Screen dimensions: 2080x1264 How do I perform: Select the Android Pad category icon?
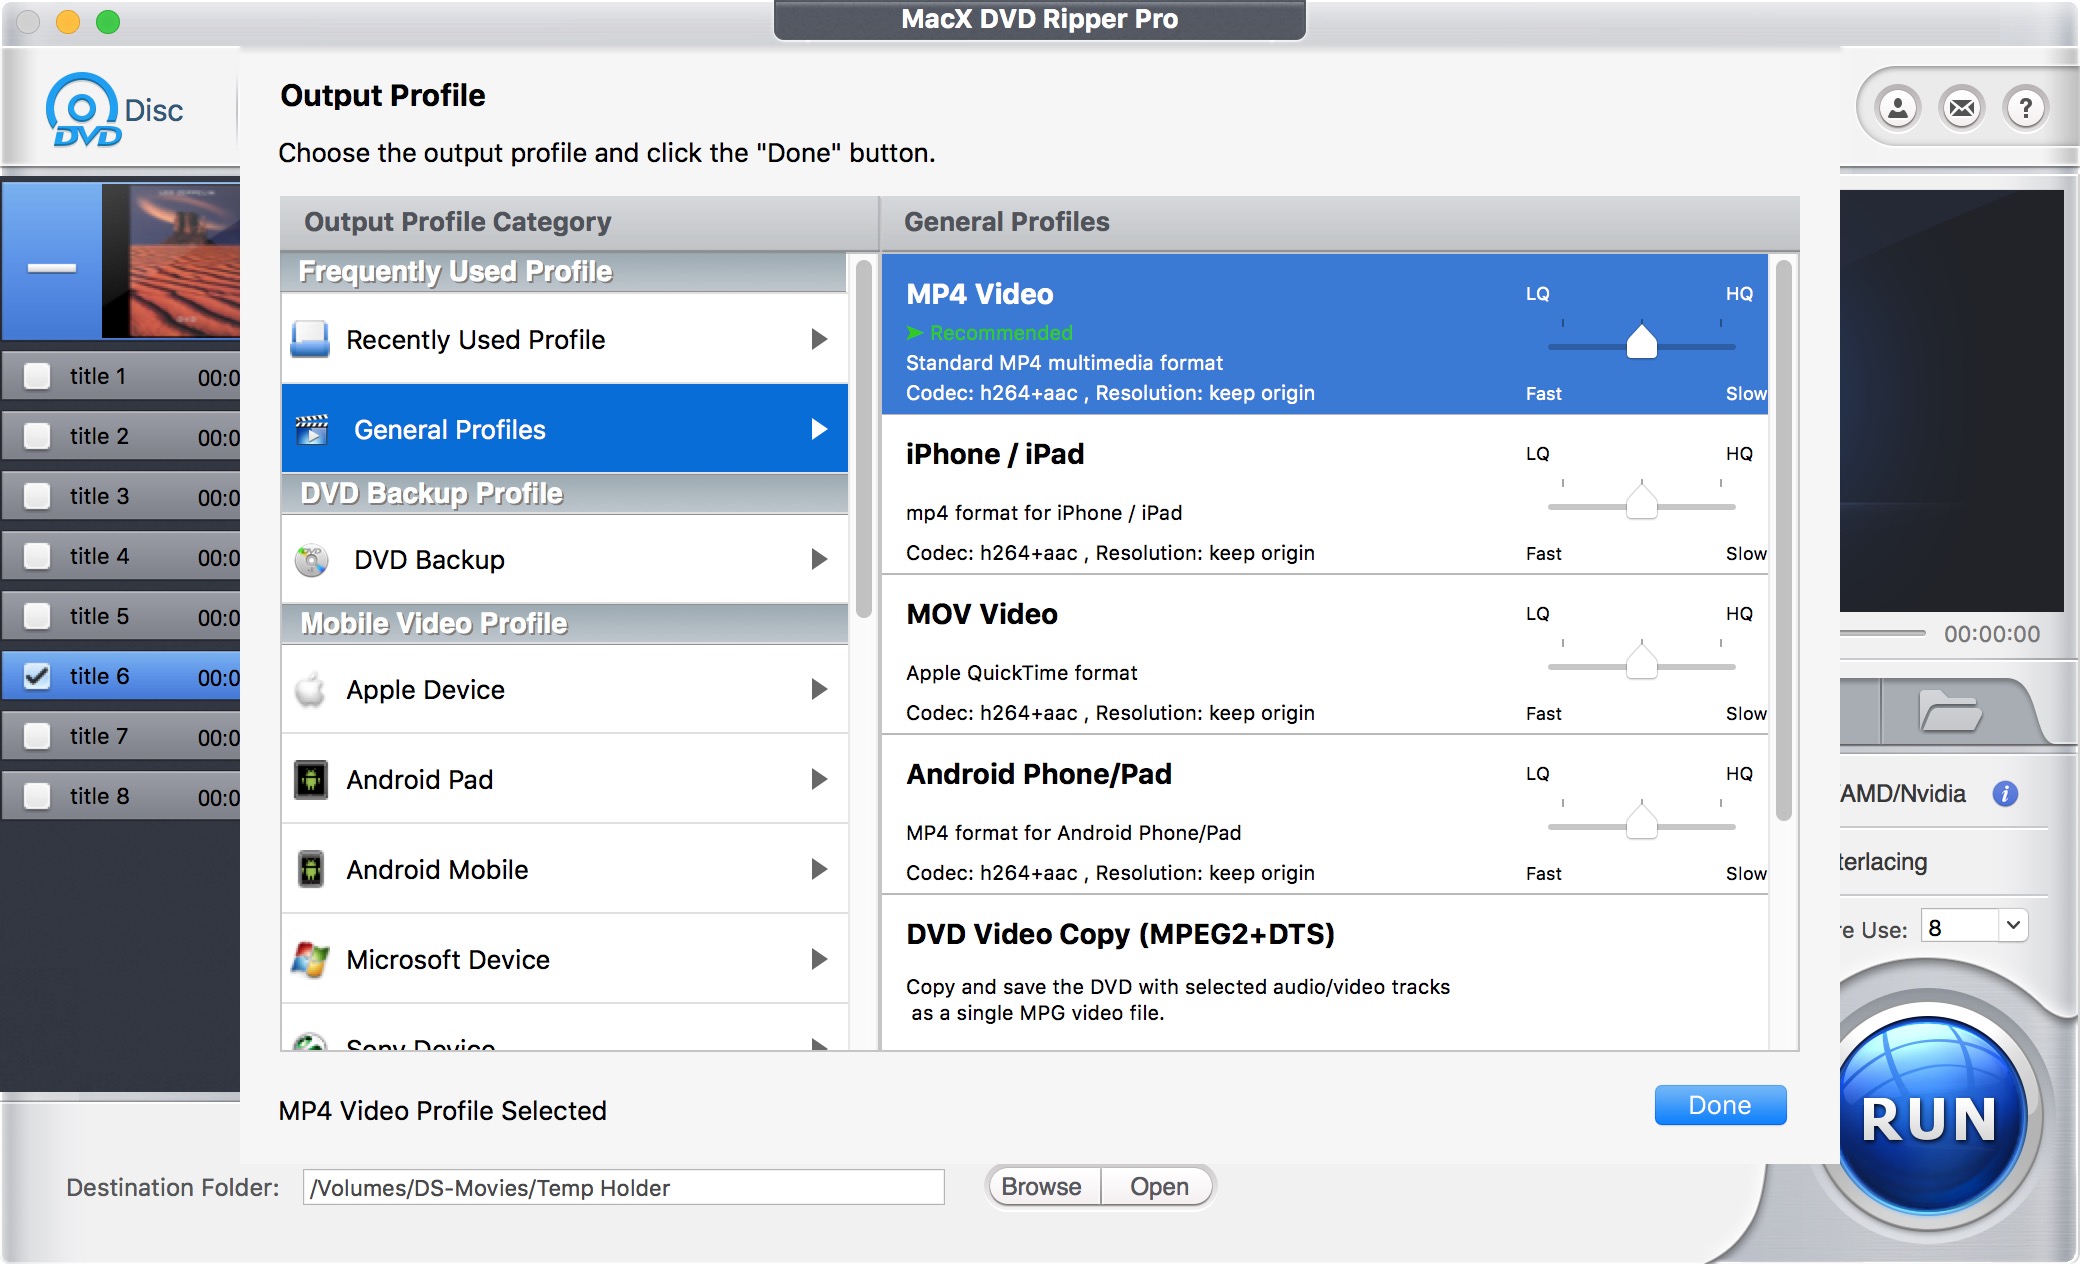click(x=310, y=779)
